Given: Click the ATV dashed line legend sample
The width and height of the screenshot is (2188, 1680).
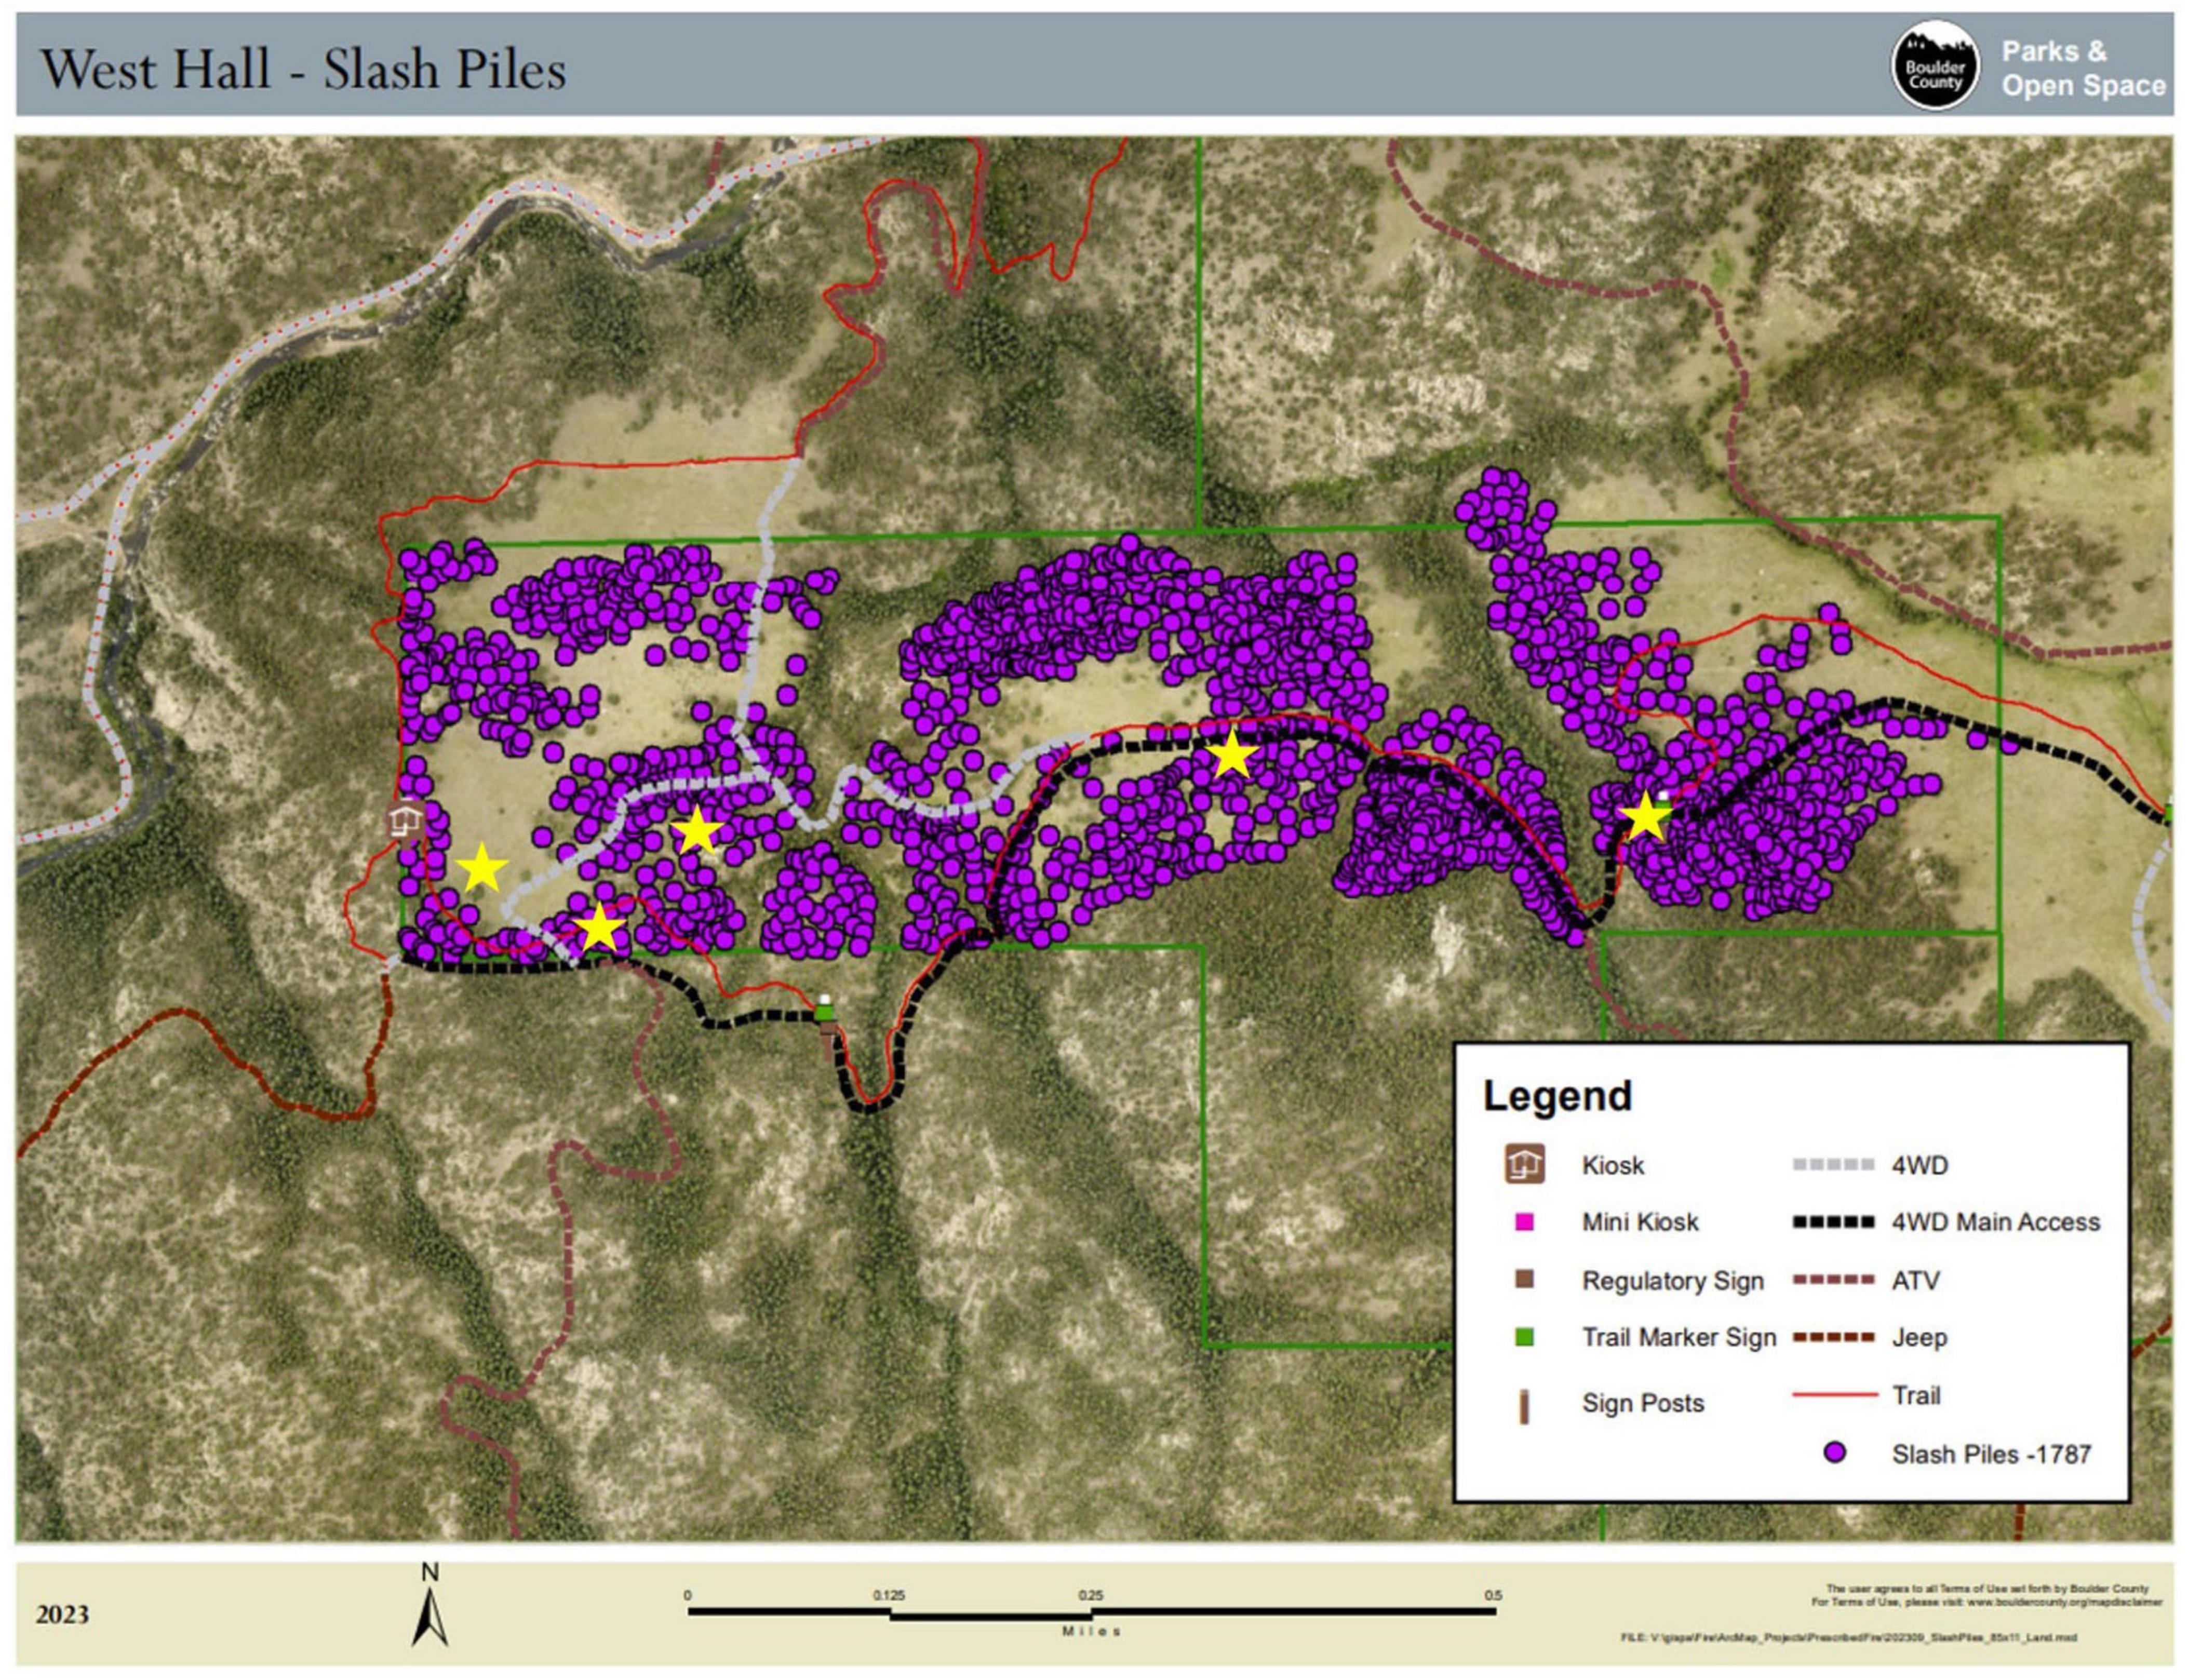Looking at the screenshot, I should (1832, 1280).
